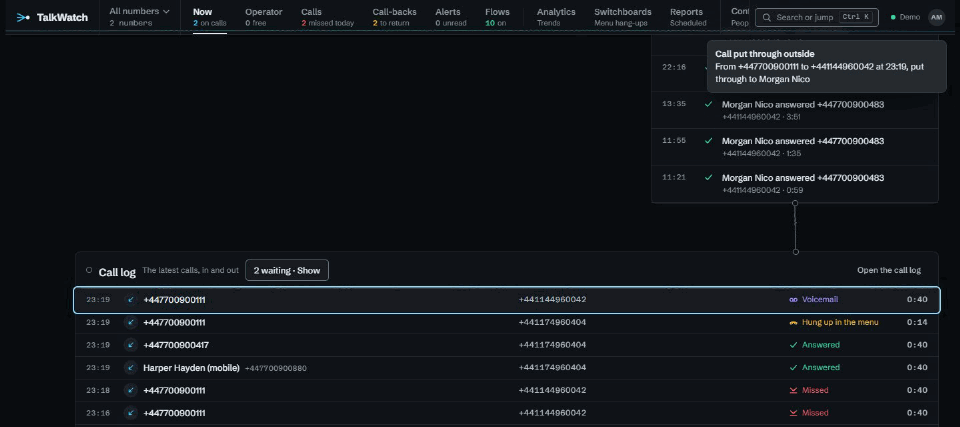The width and height of the screenshot is (960, 427).
Task: Focus the Search or jump field
Action: pyautogui.click(x=817, y=17)
